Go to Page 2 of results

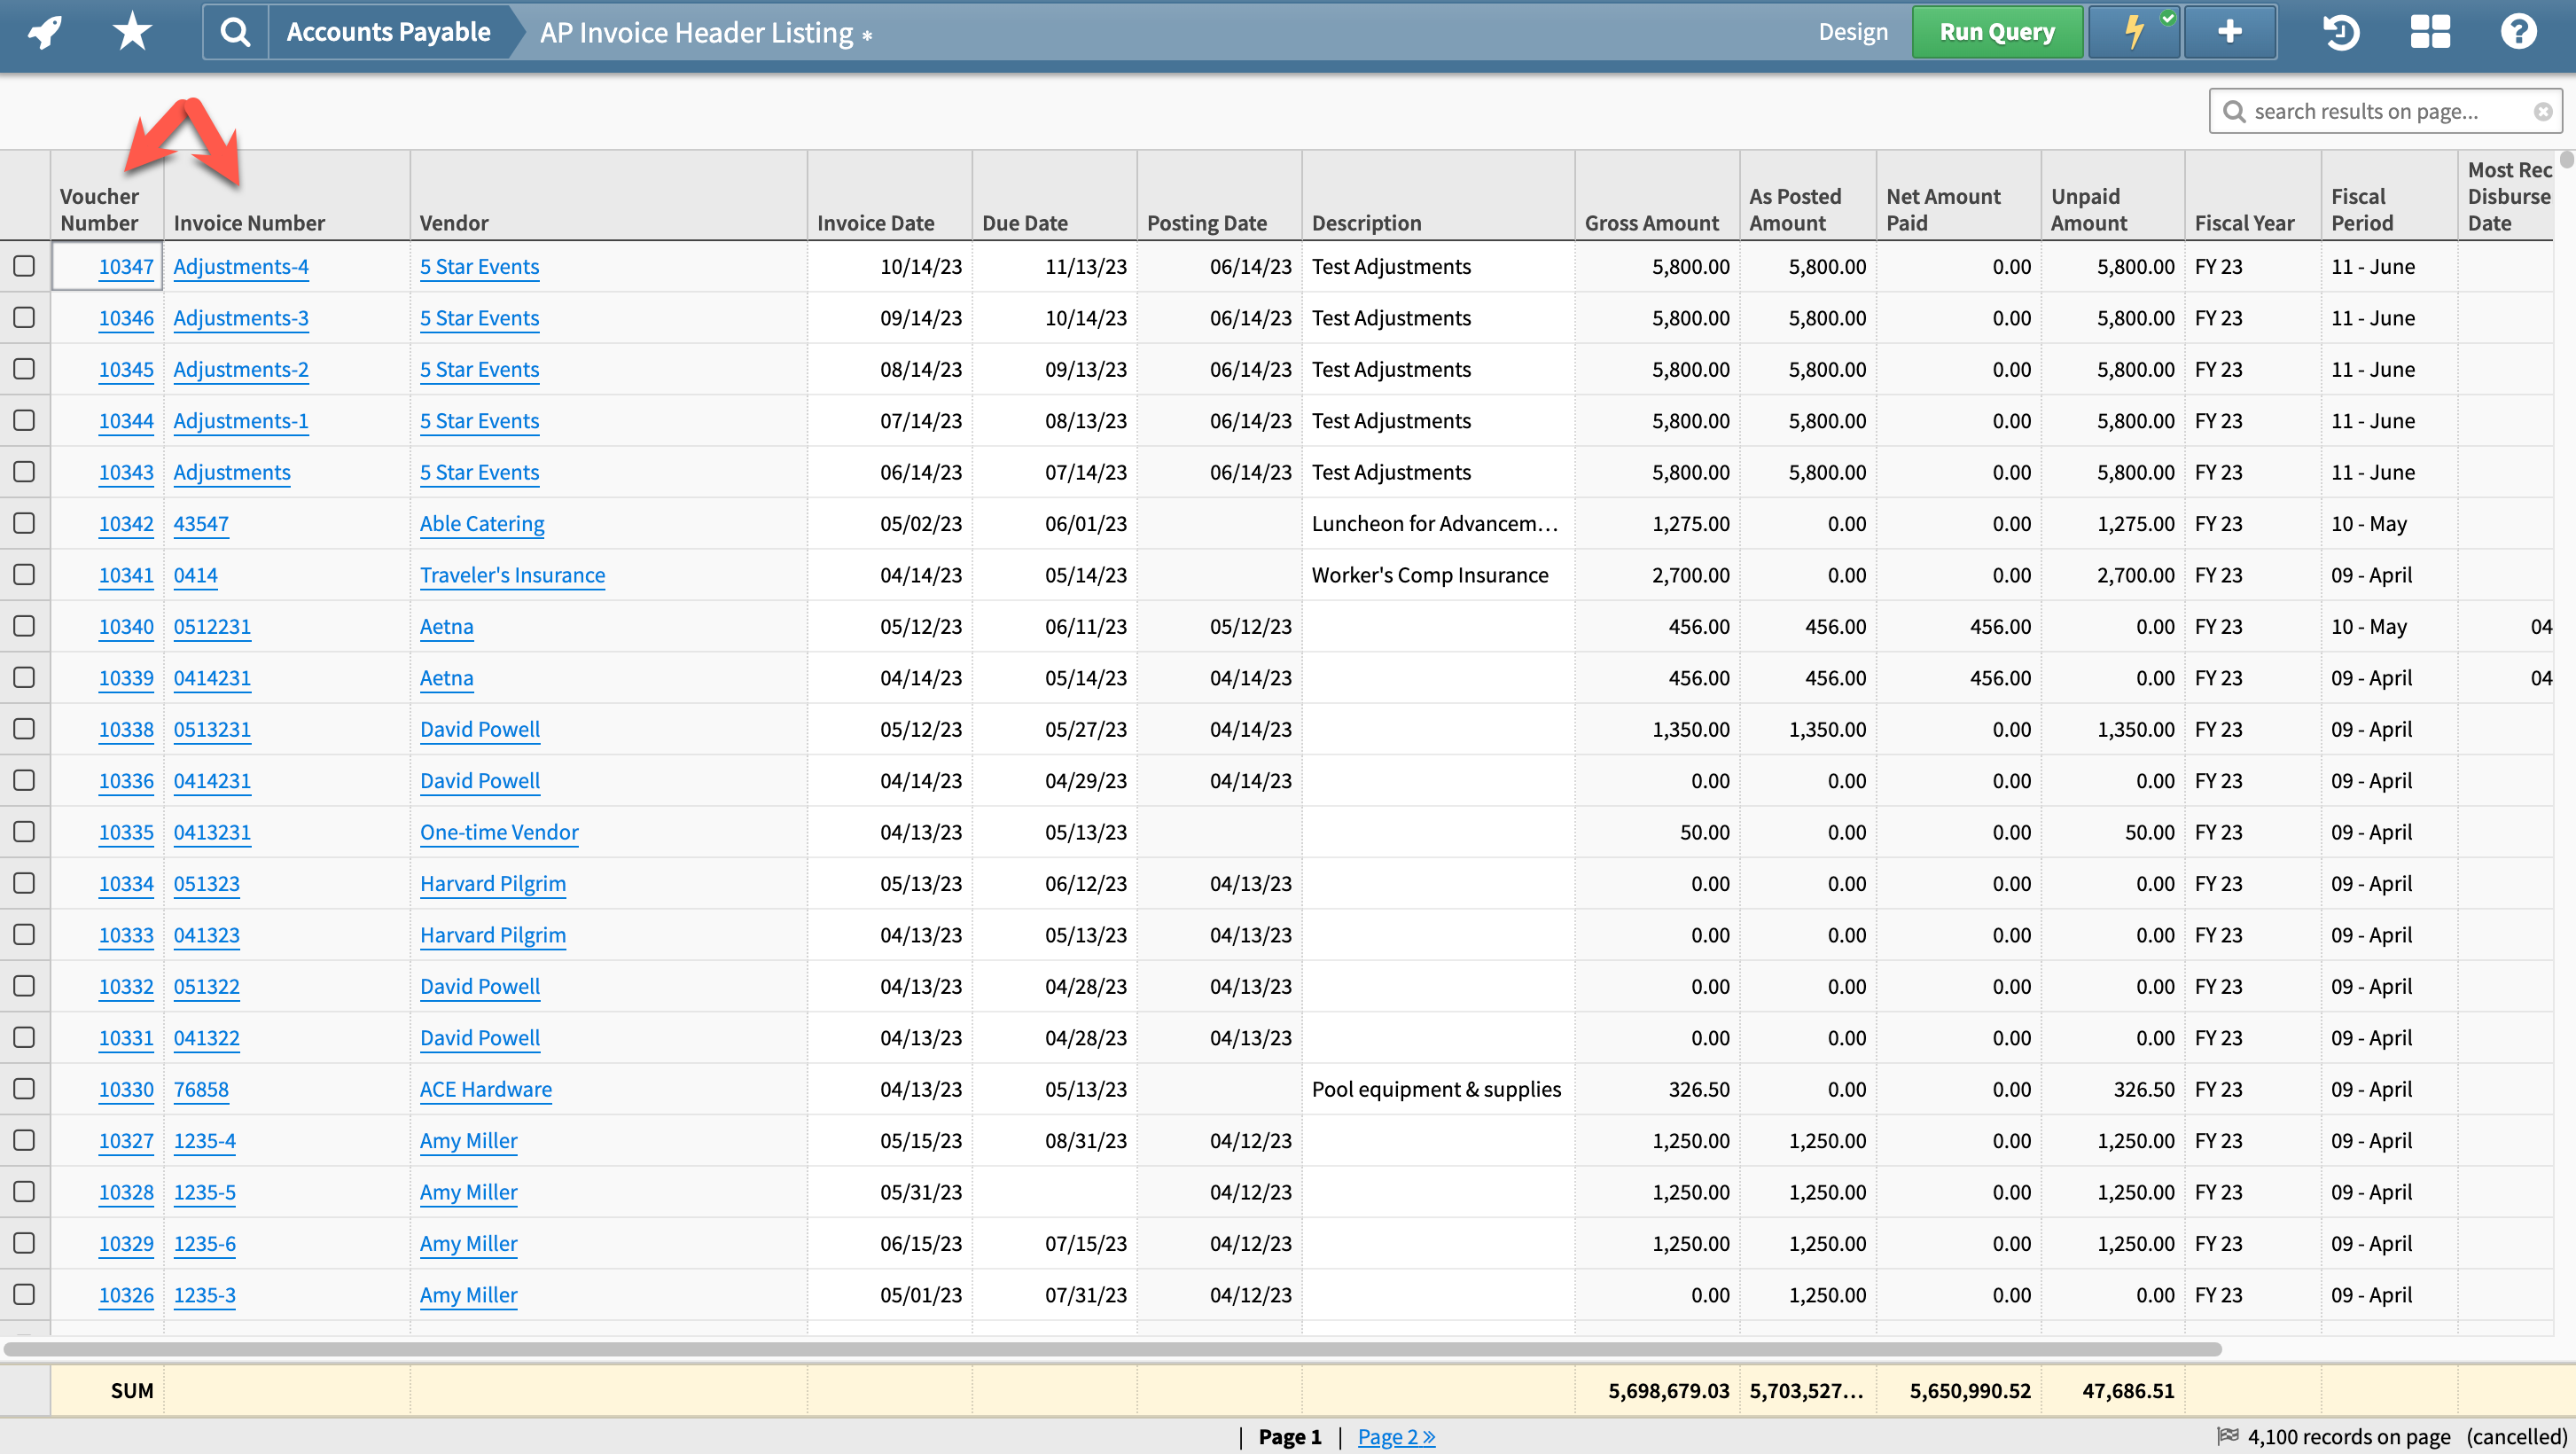(1395, 1436)
